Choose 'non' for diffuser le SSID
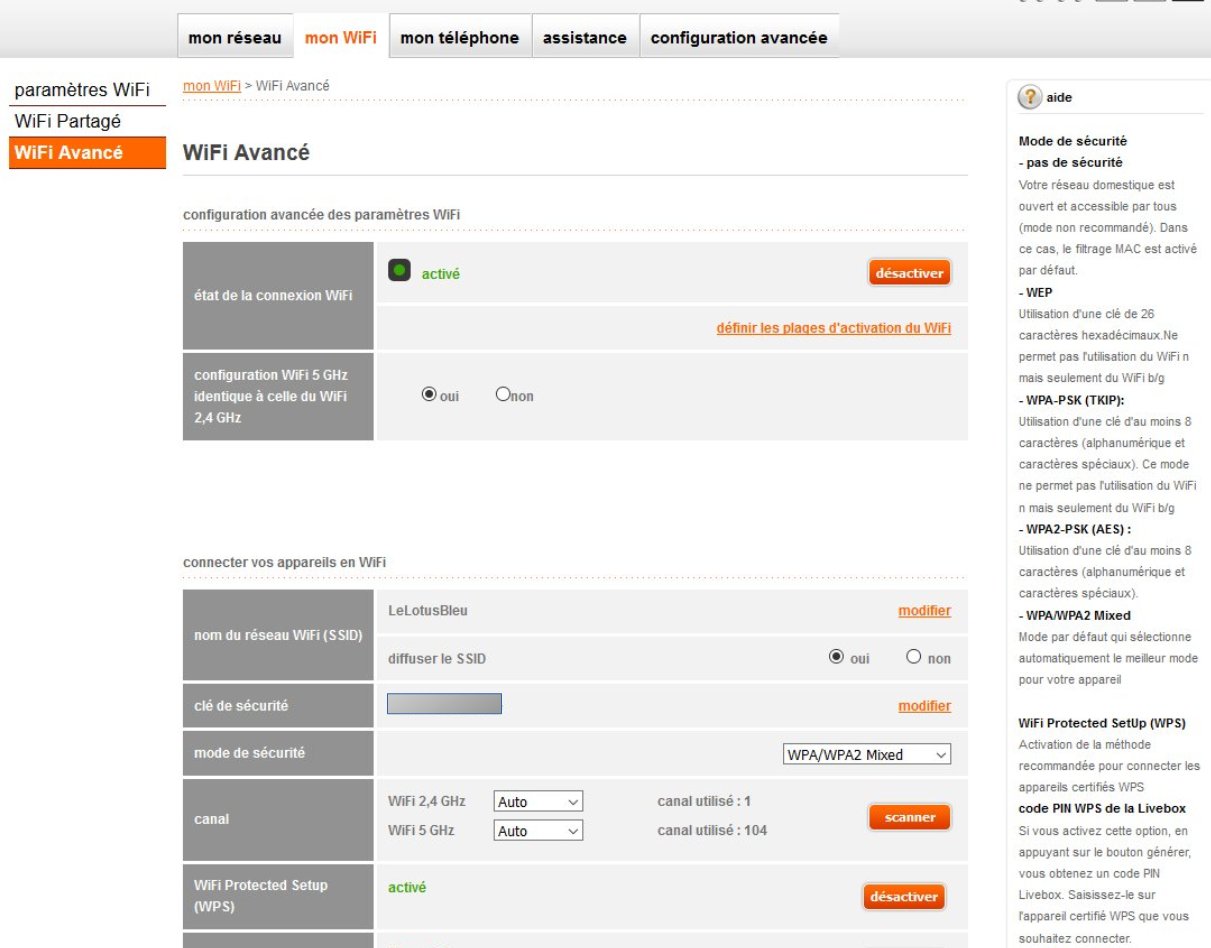The height and width of the screenshot is (948, 1211). [x=913, y=658]
